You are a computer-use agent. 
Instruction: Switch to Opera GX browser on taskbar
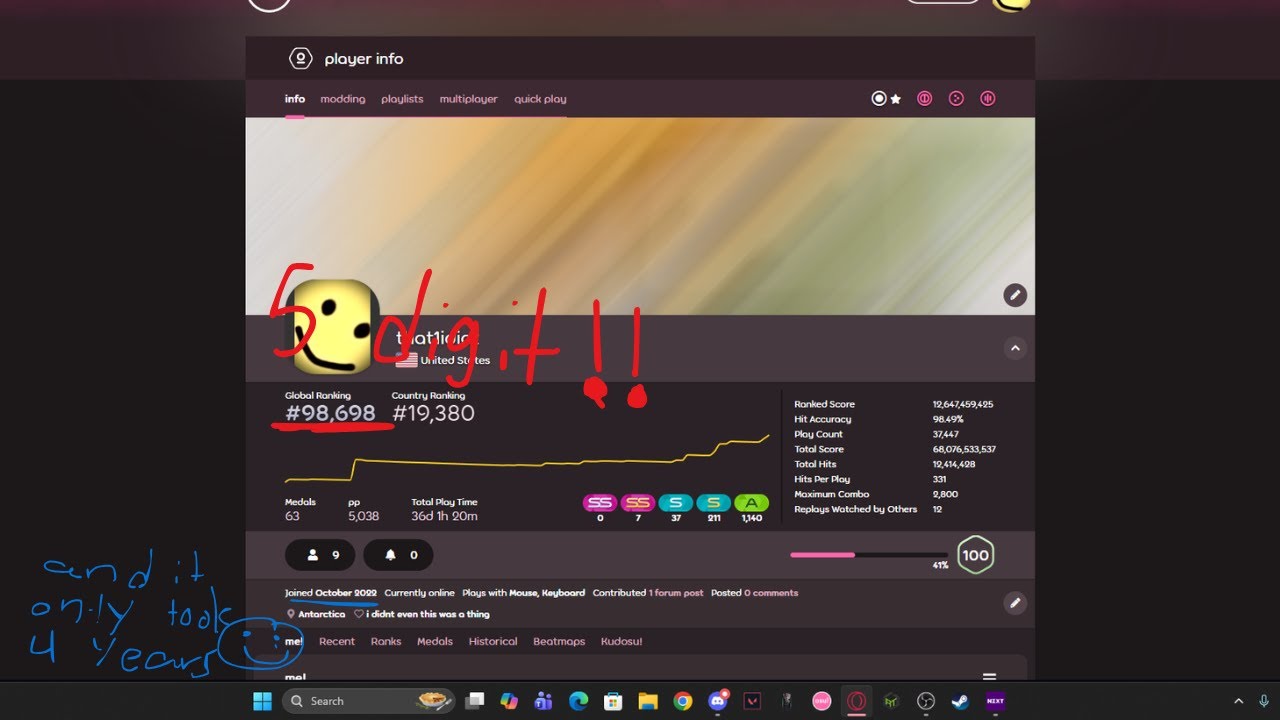pos(856,701)
